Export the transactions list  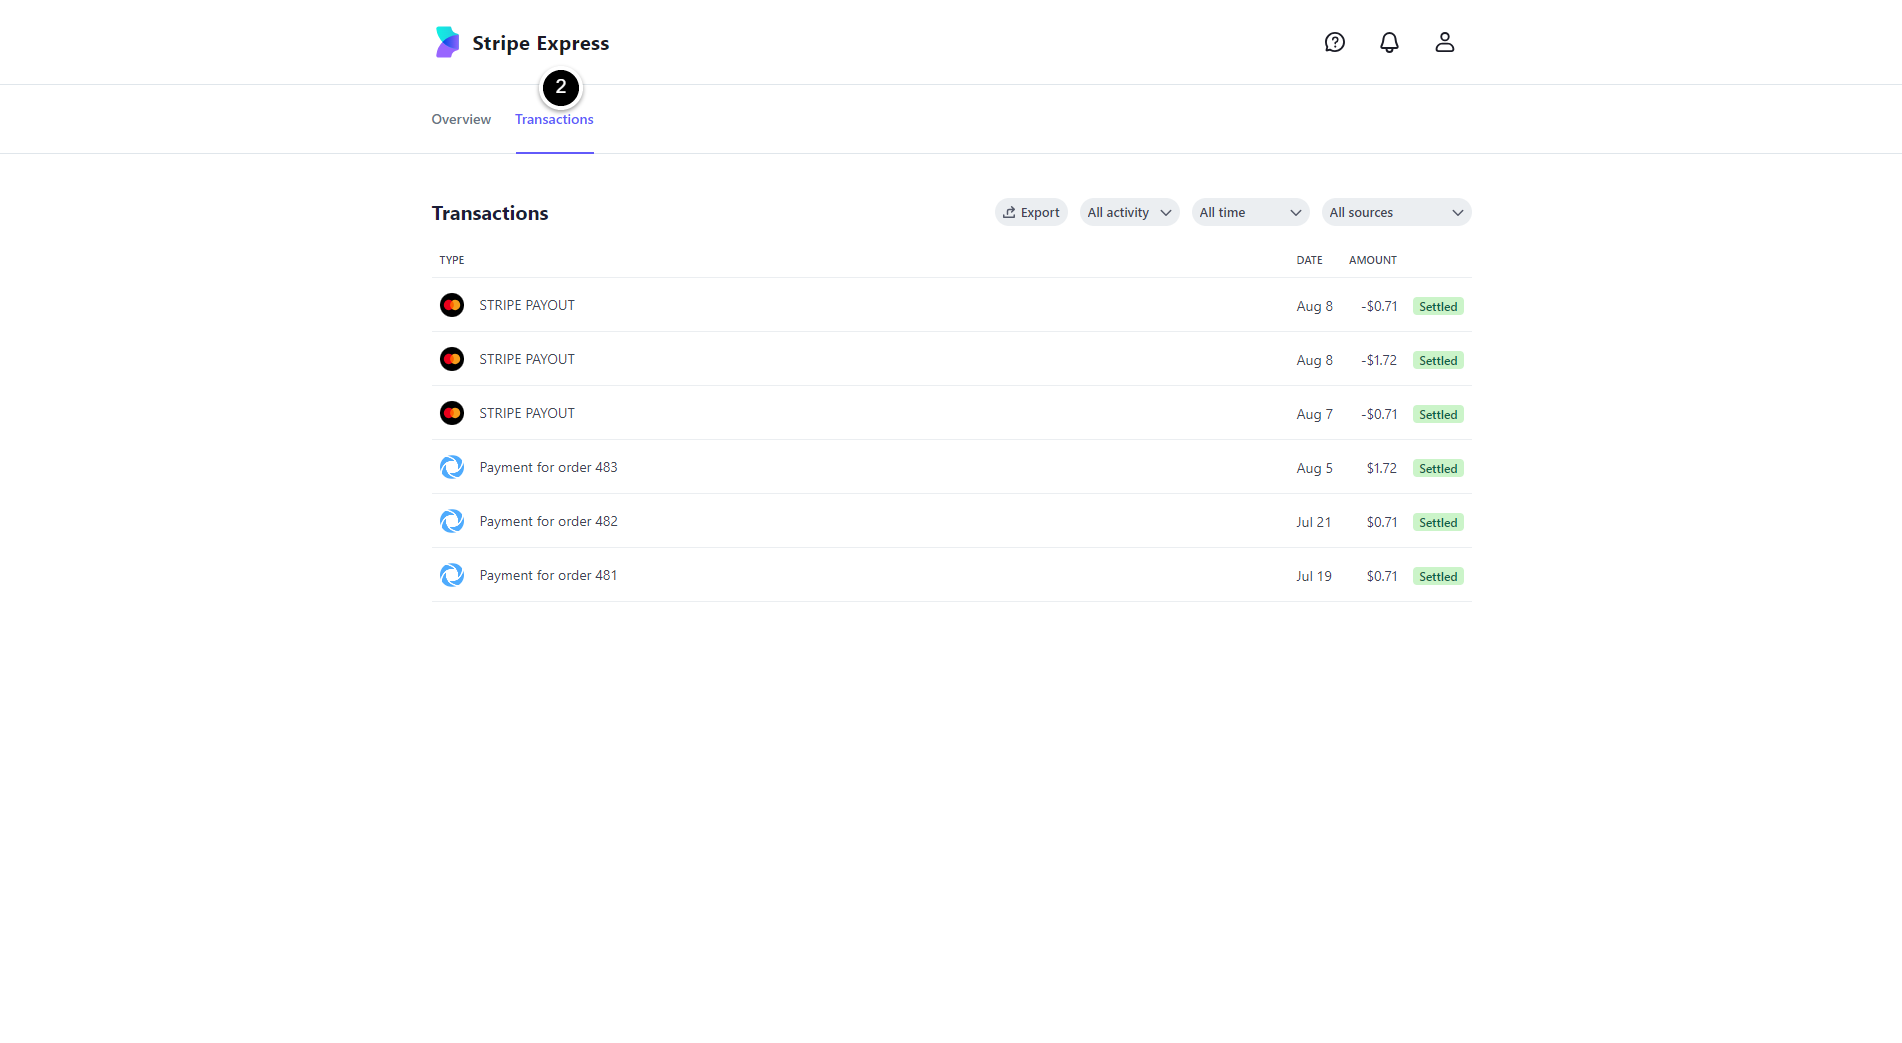pos(1031,212)
